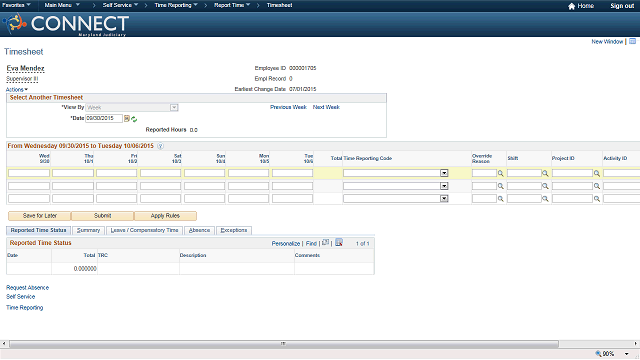Open the bottom Time Reporting link

point(24,308)
